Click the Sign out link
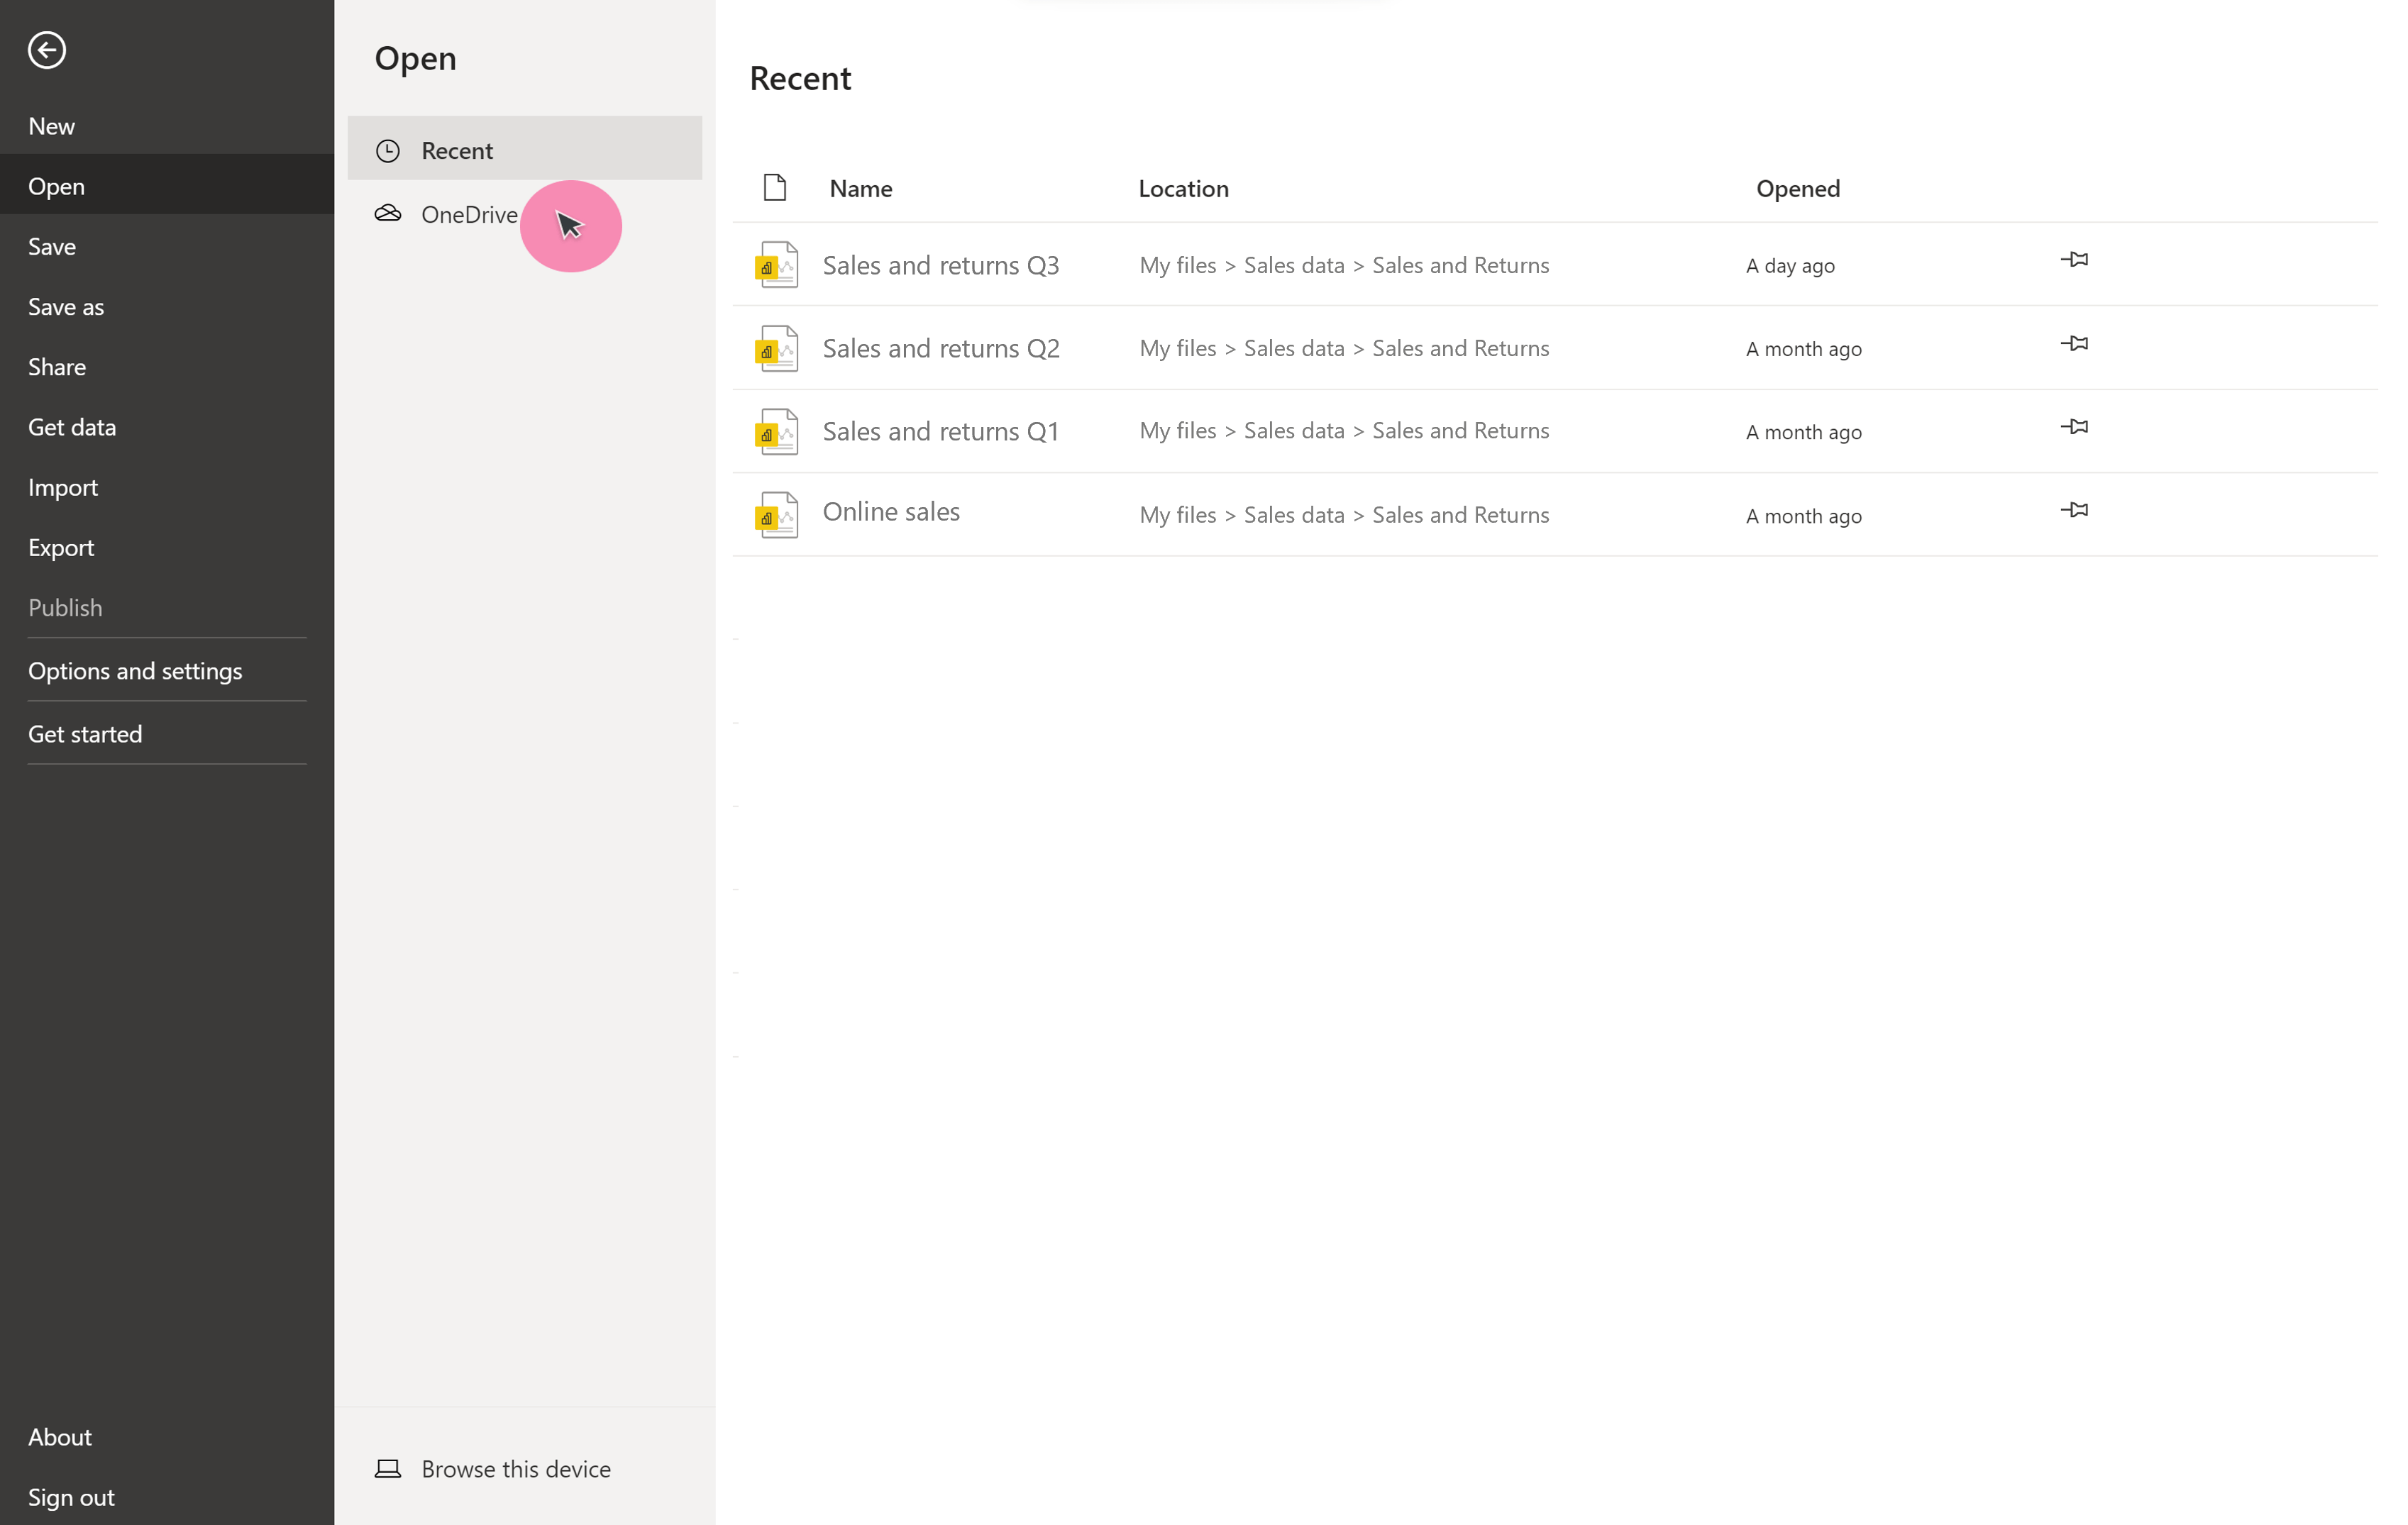The image size is (2408, 1525). pyautogui.click(x=71, y=1497)
